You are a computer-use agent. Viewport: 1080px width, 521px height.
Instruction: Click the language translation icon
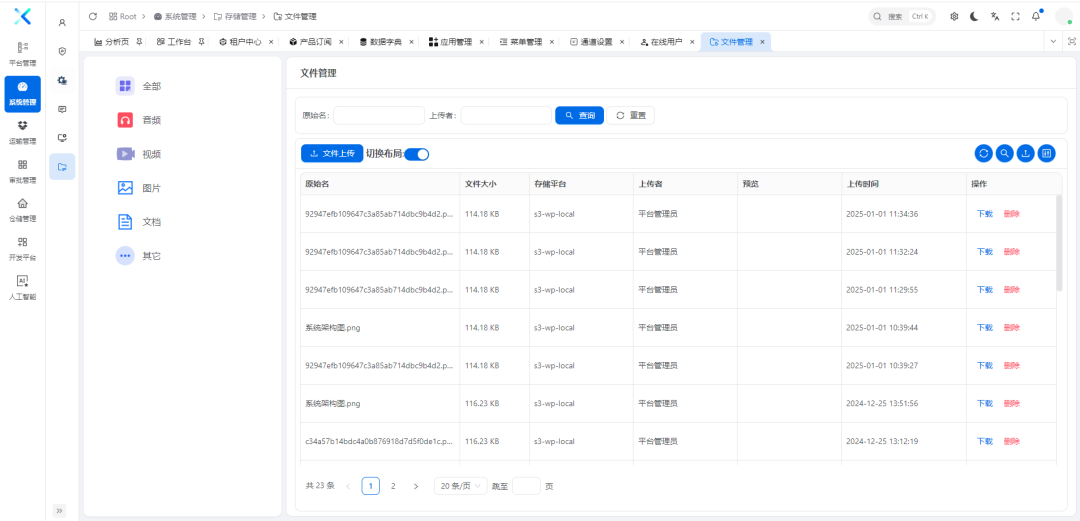995,16
